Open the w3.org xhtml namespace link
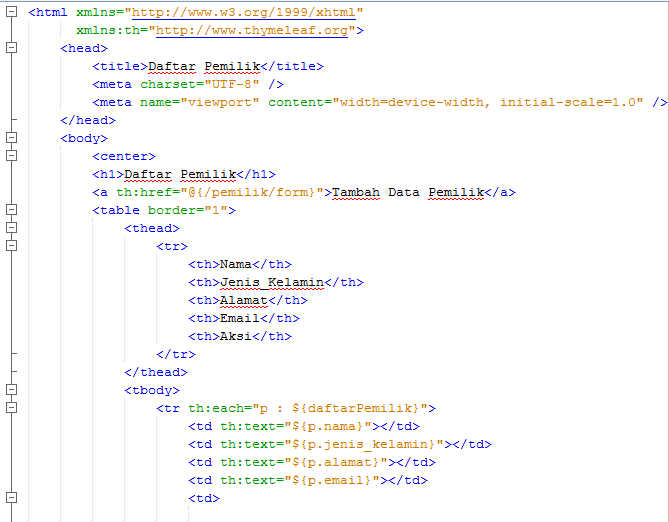Viewport: 669px width, 522px height. point(244,12)
